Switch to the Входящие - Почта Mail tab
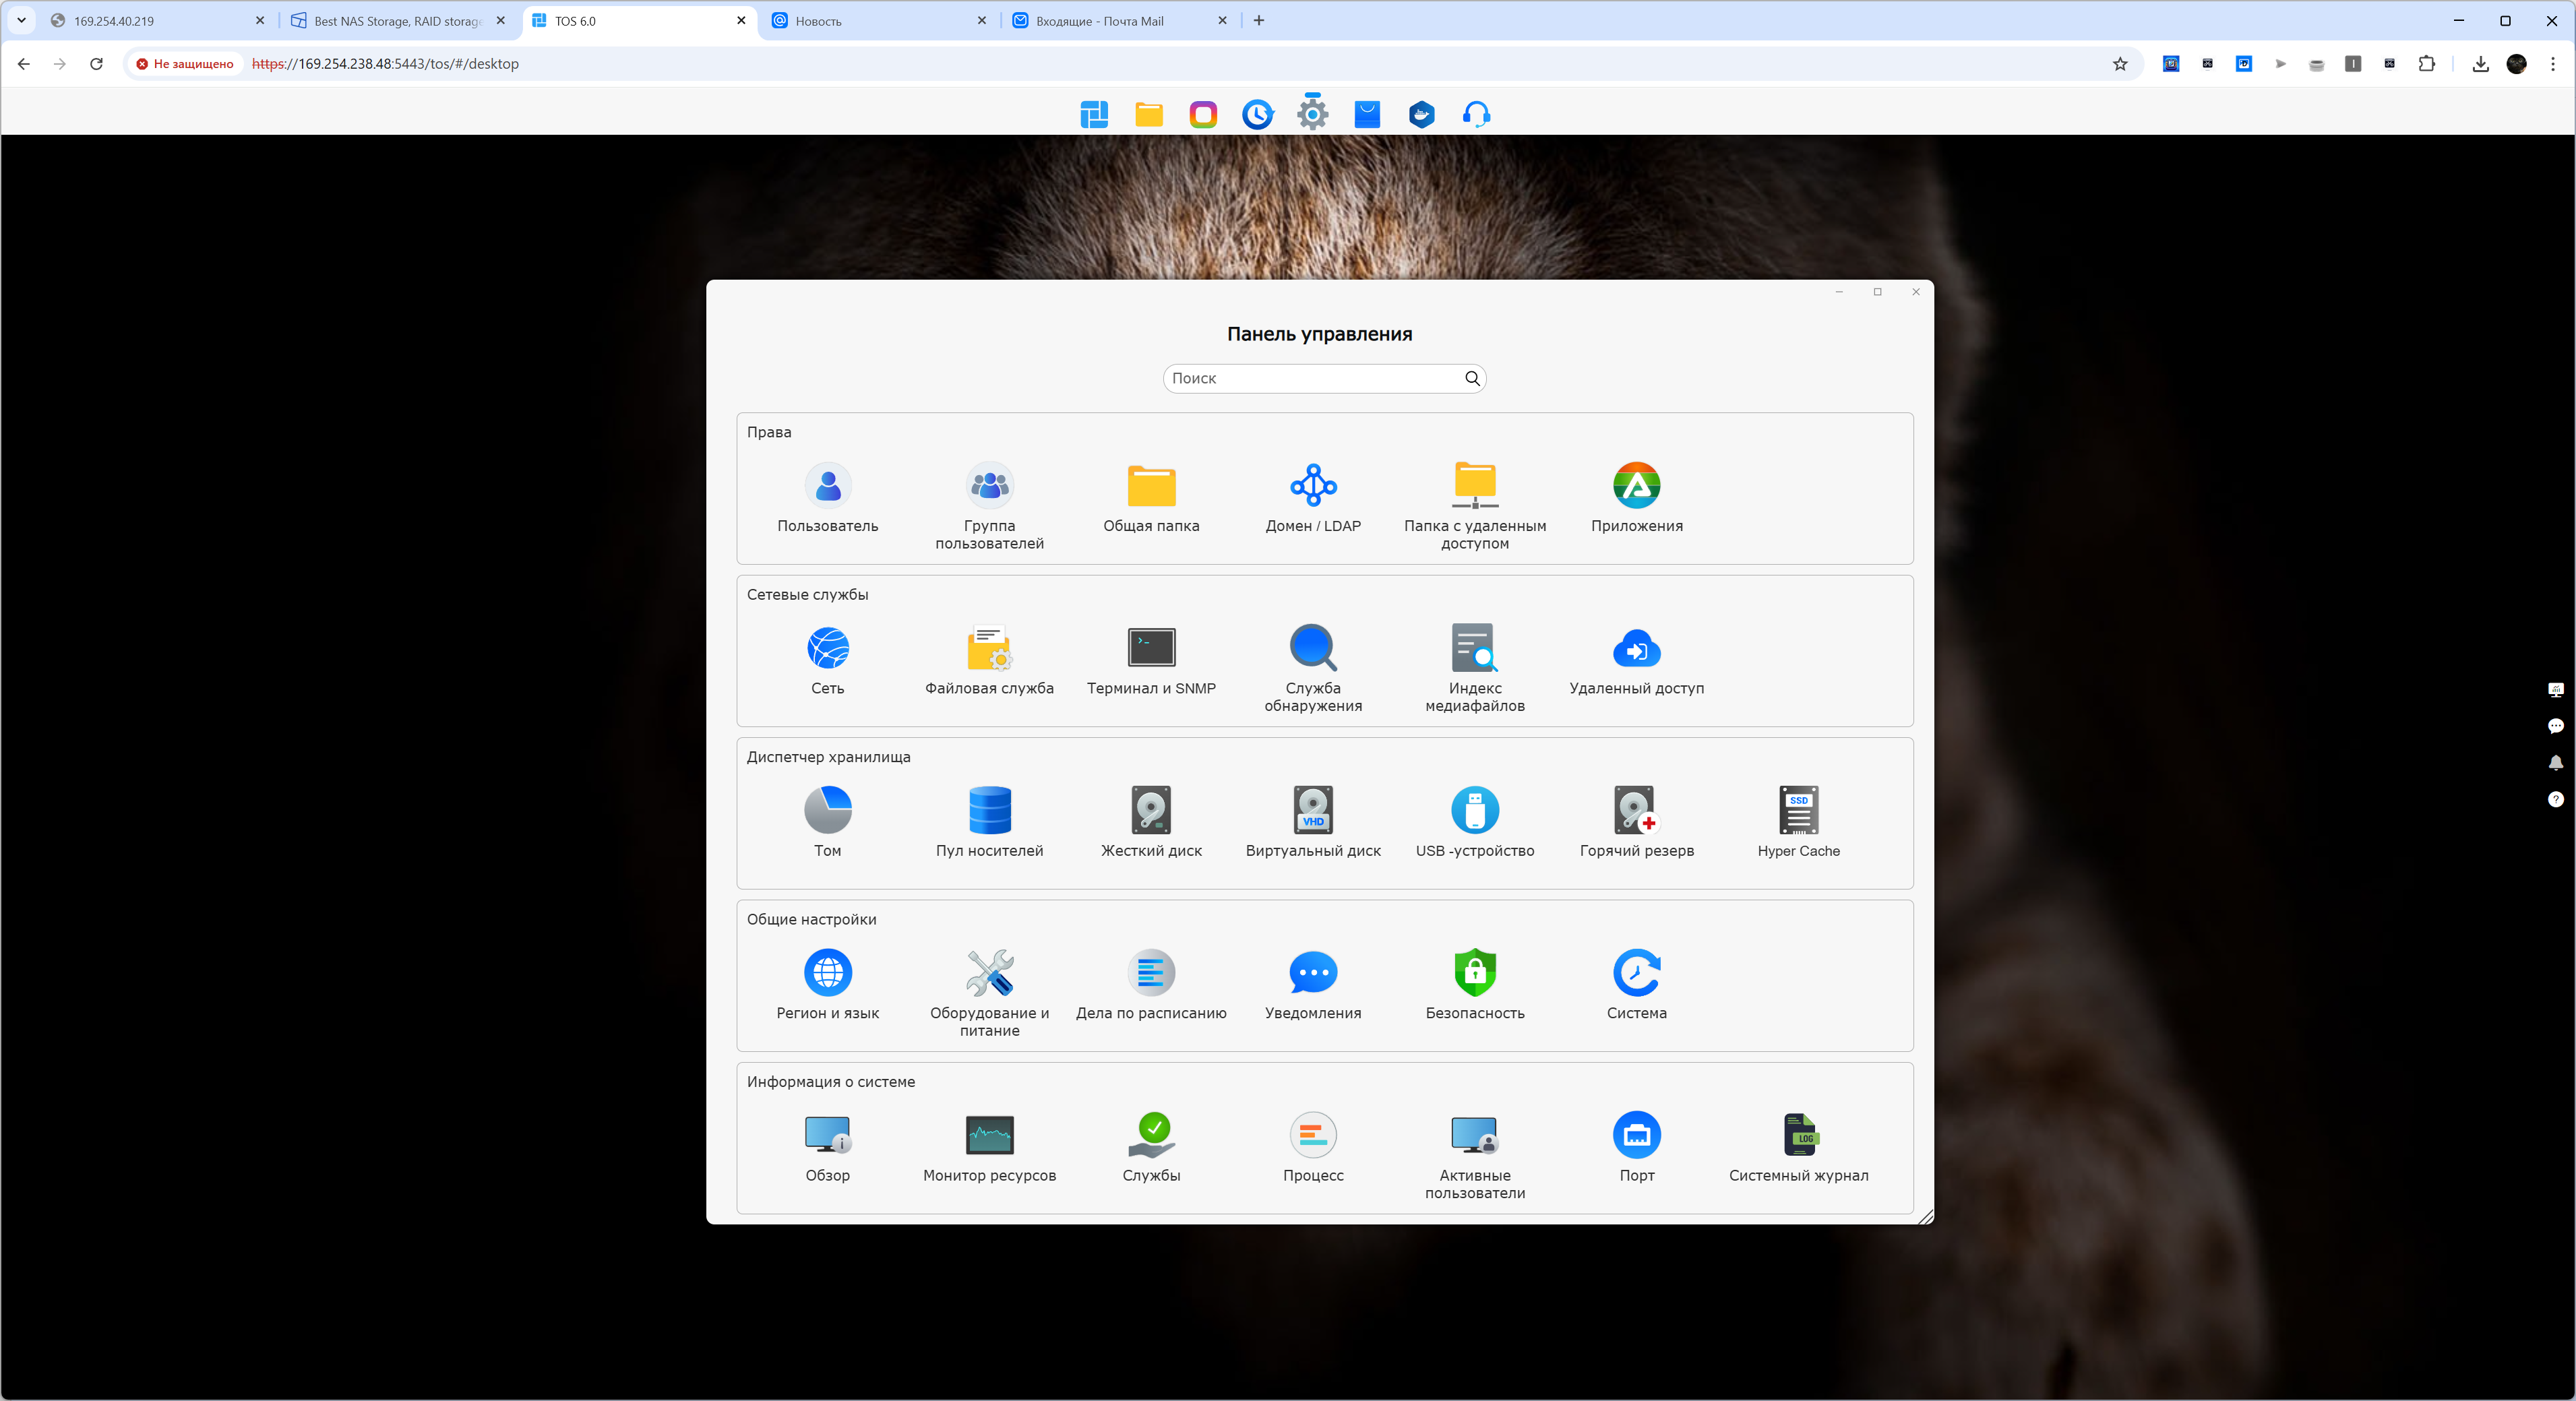2576x1401 pixels. 1100,21
